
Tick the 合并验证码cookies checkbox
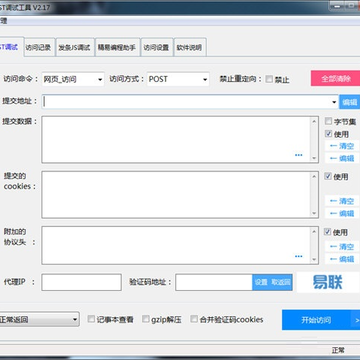click(194, 319)
